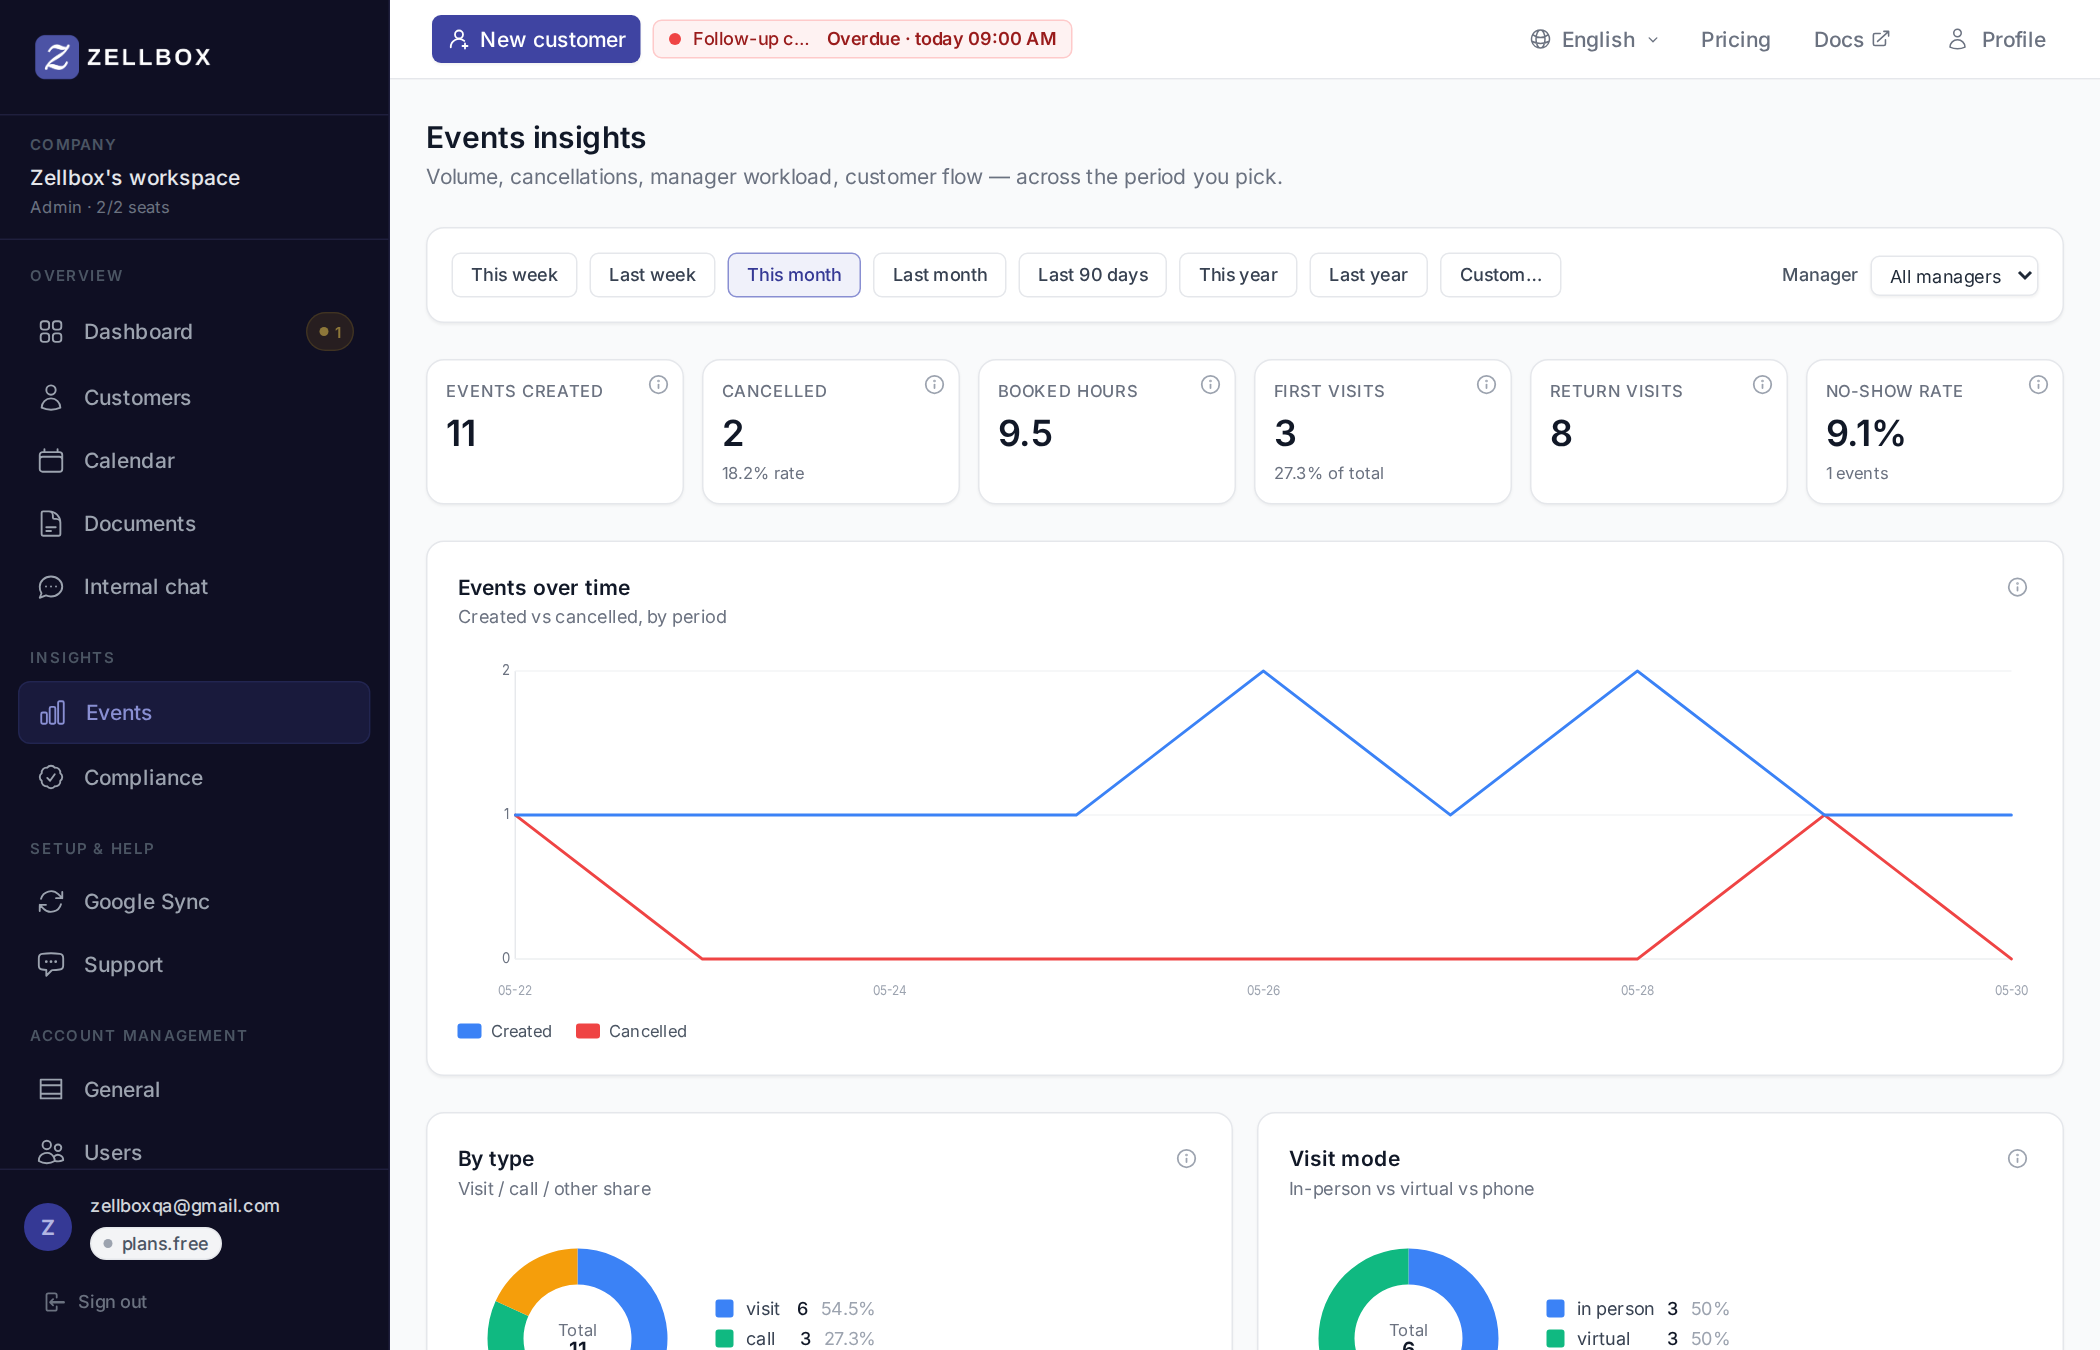Click the user avatar Z circle
The width and height of the screenshot is (2100, 1350).
(48, 1227)
